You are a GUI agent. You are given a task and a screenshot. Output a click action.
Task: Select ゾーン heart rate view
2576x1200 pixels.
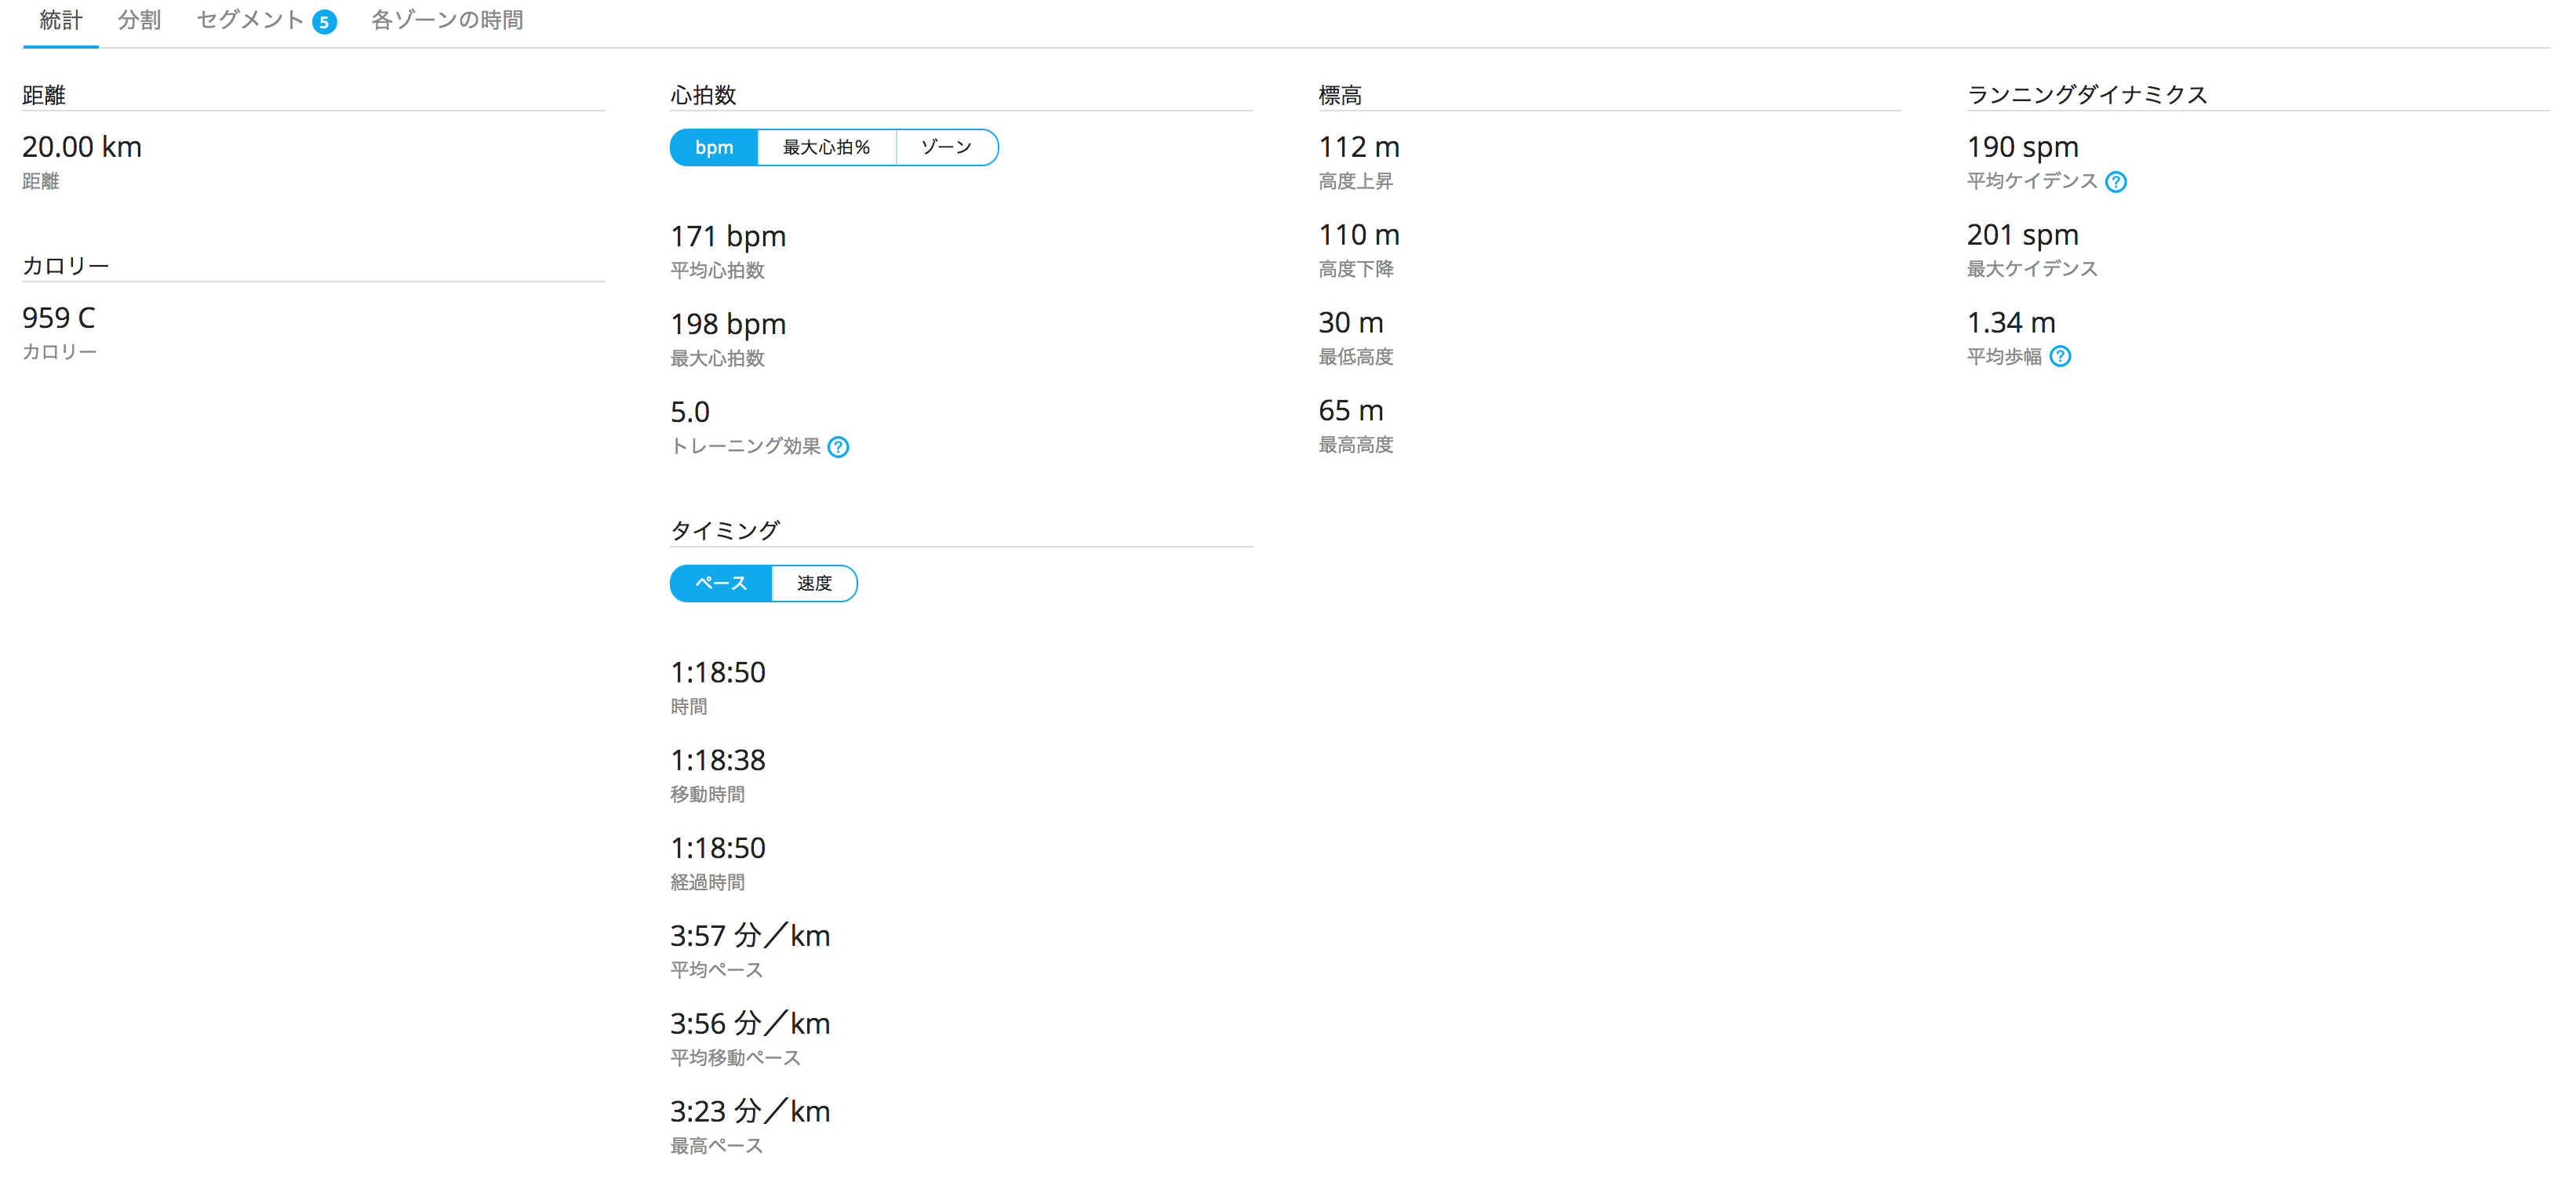tap(946, 147)
